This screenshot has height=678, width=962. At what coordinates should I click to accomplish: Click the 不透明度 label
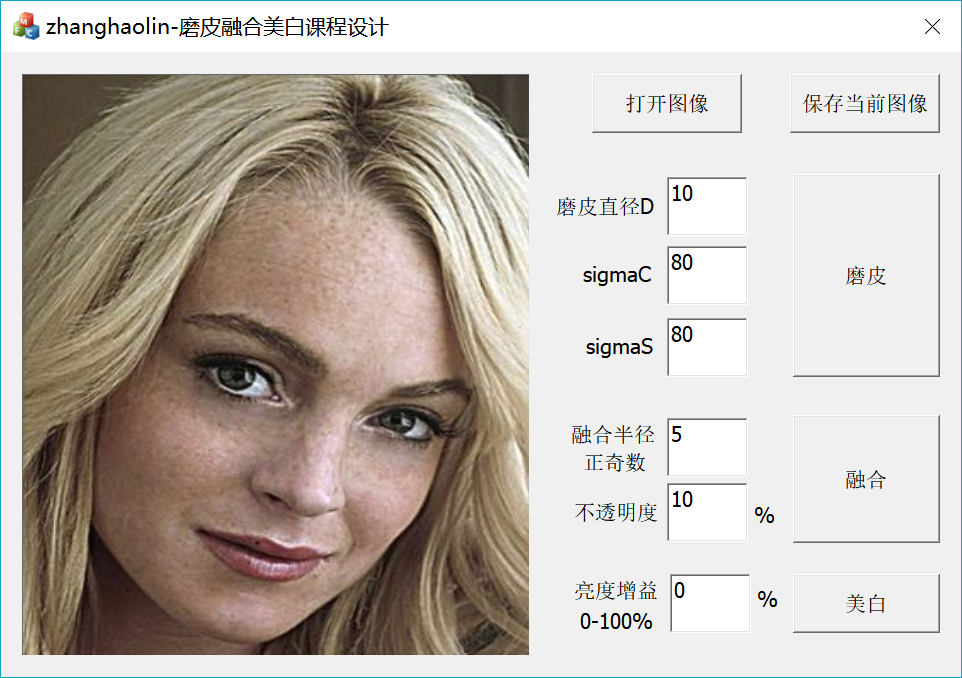pos(616,512)
